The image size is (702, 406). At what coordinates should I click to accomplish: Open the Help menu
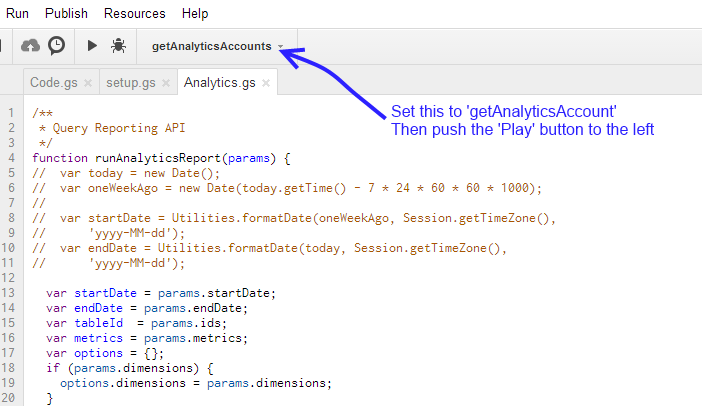[195, 13]
